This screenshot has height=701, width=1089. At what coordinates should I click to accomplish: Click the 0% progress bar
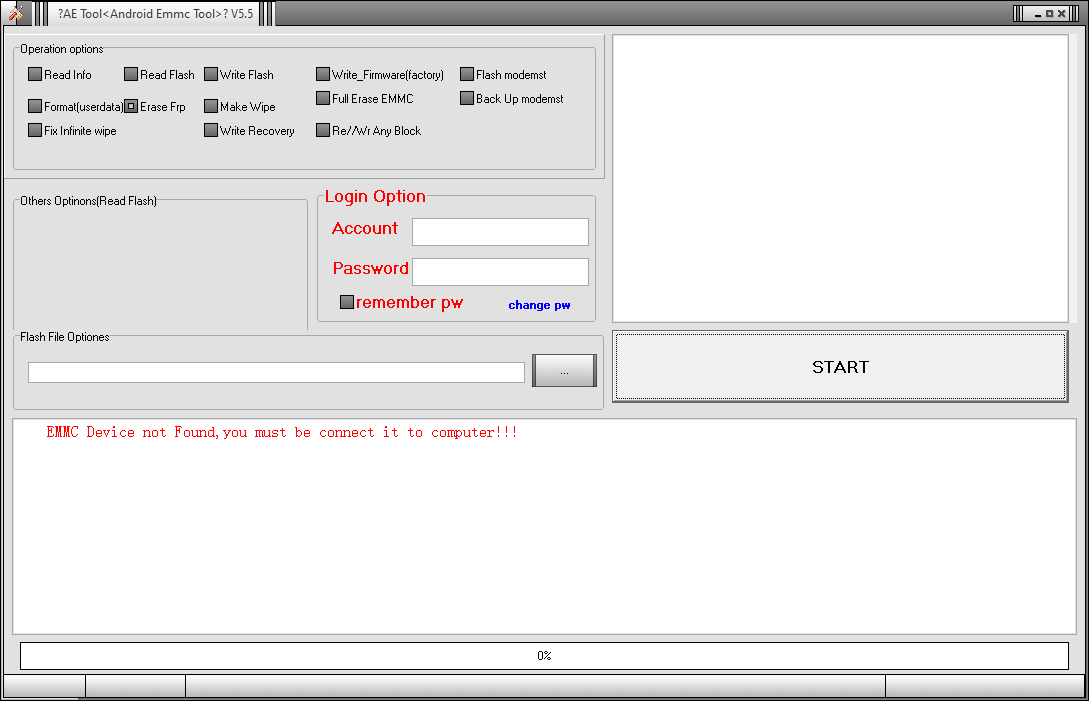tap(544, 655)
